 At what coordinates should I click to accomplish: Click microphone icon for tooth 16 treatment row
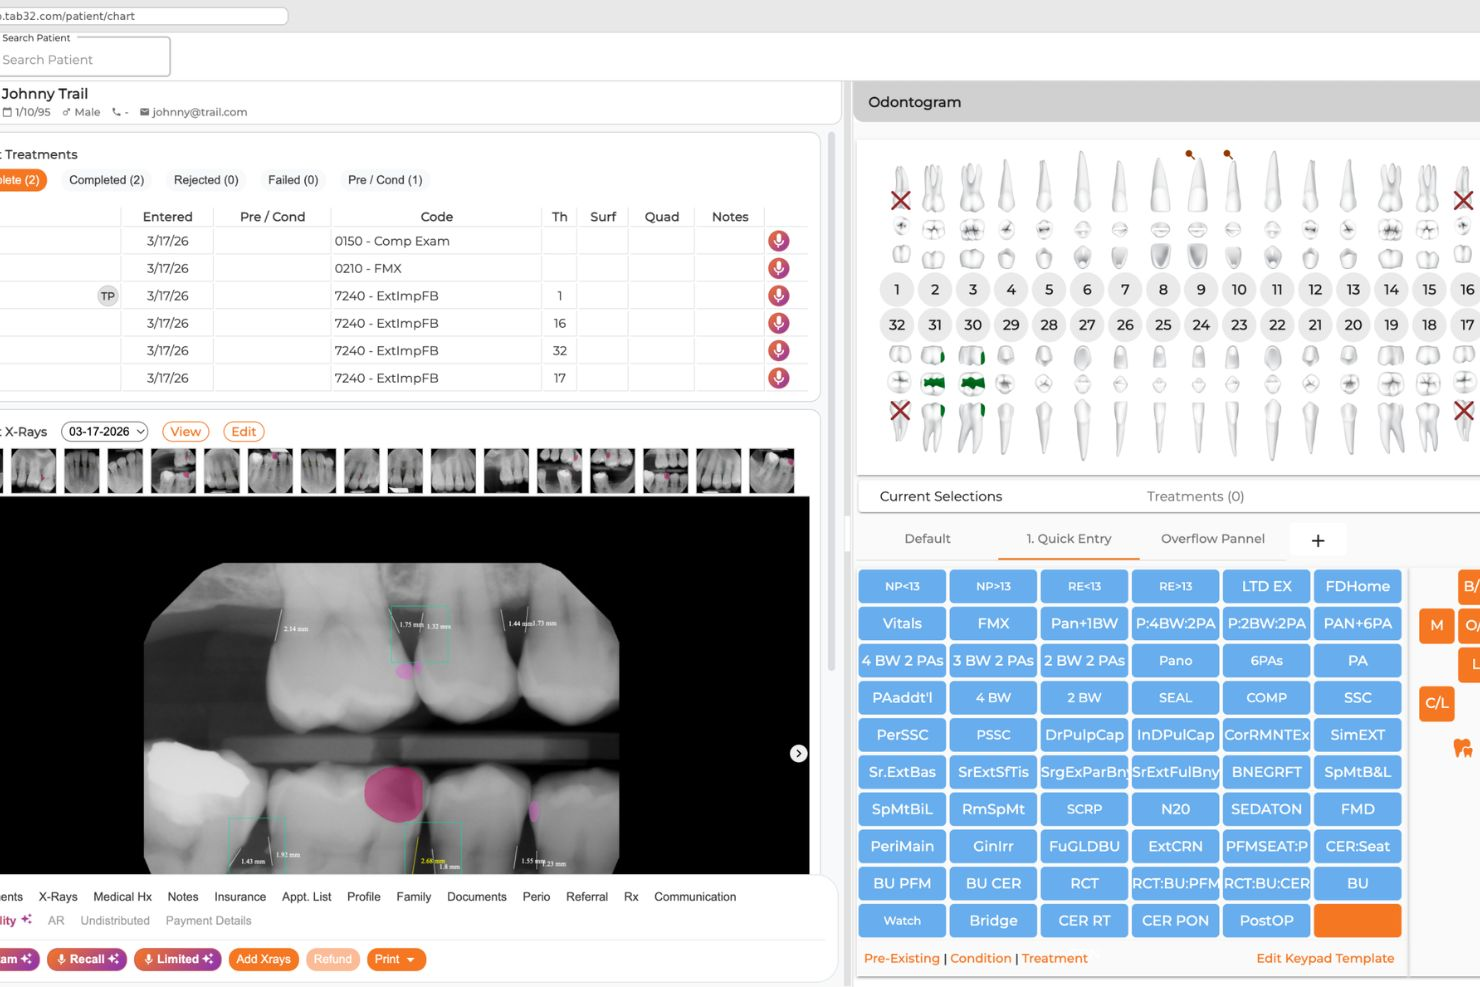tap(778, 323)
